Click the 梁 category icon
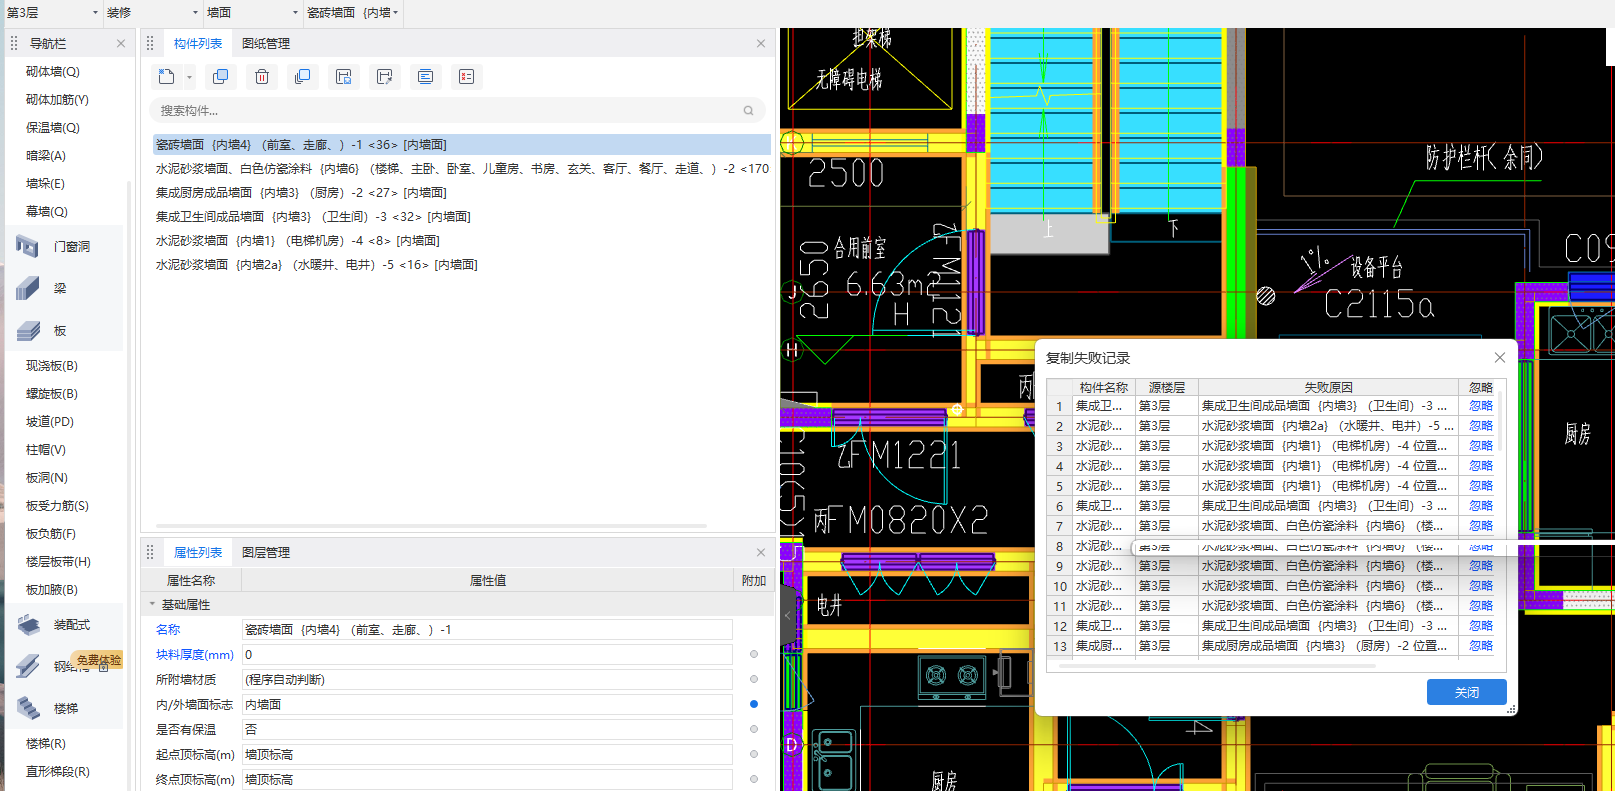The image size is (1615, 791). click(x=28, y=288)
